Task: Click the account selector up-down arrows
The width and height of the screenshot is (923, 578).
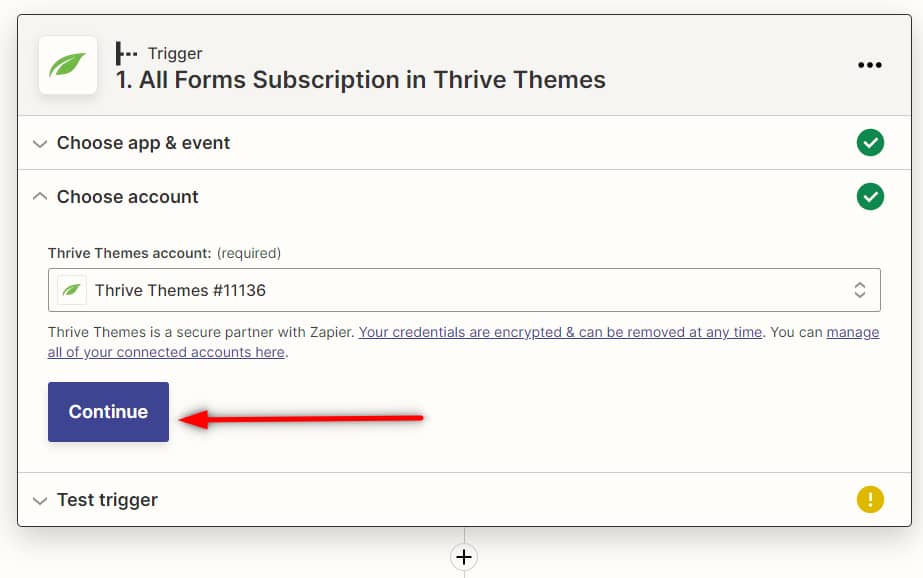Action: (x=859, y=291)
